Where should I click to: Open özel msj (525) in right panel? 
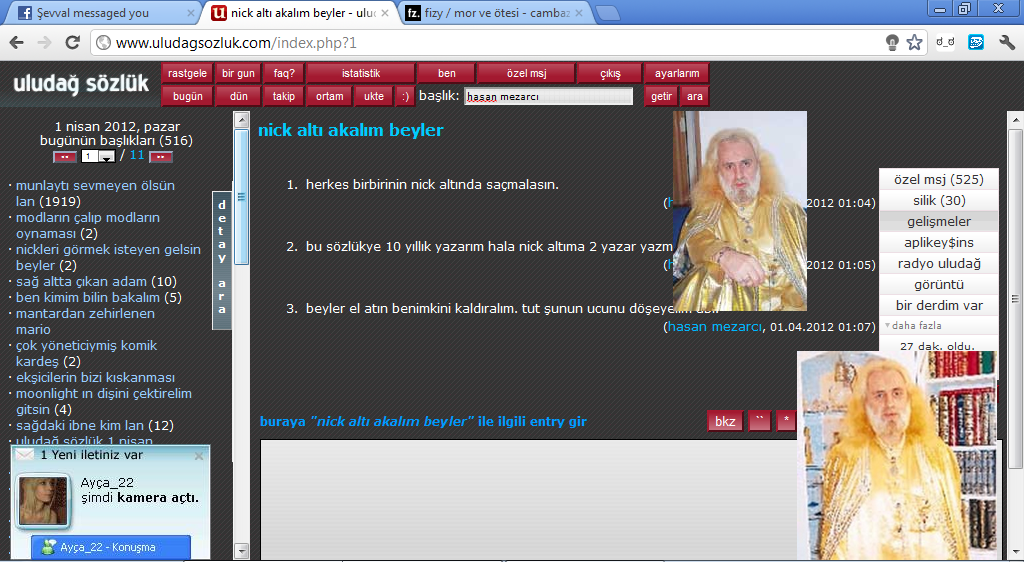tap(939, 179)
